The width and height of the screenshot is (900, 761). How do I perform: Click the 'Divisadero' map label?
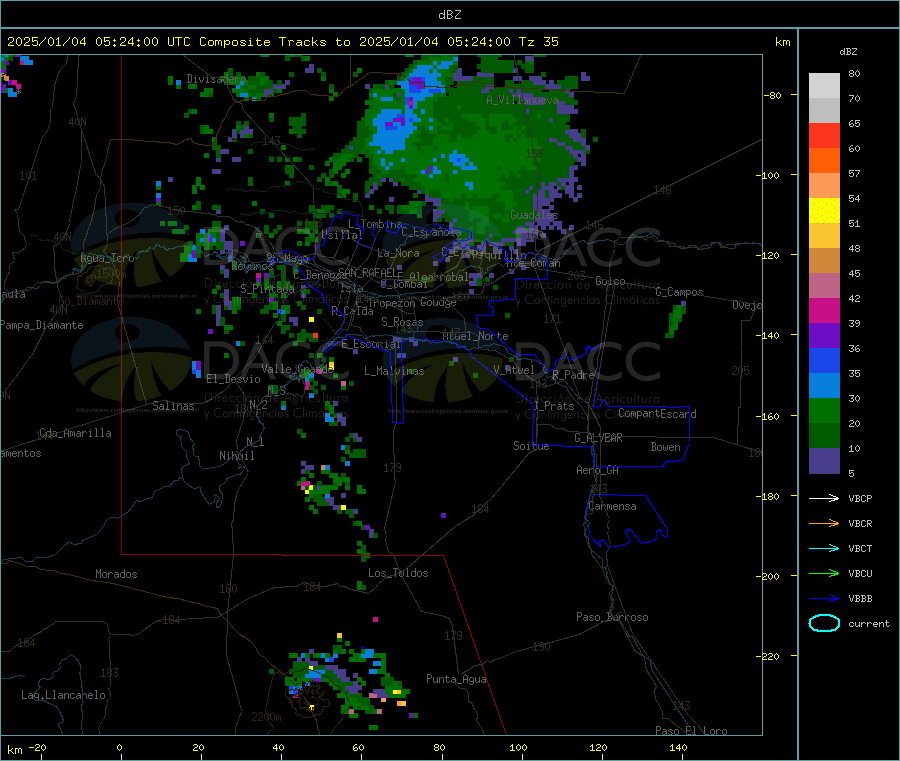click(216, 79)
